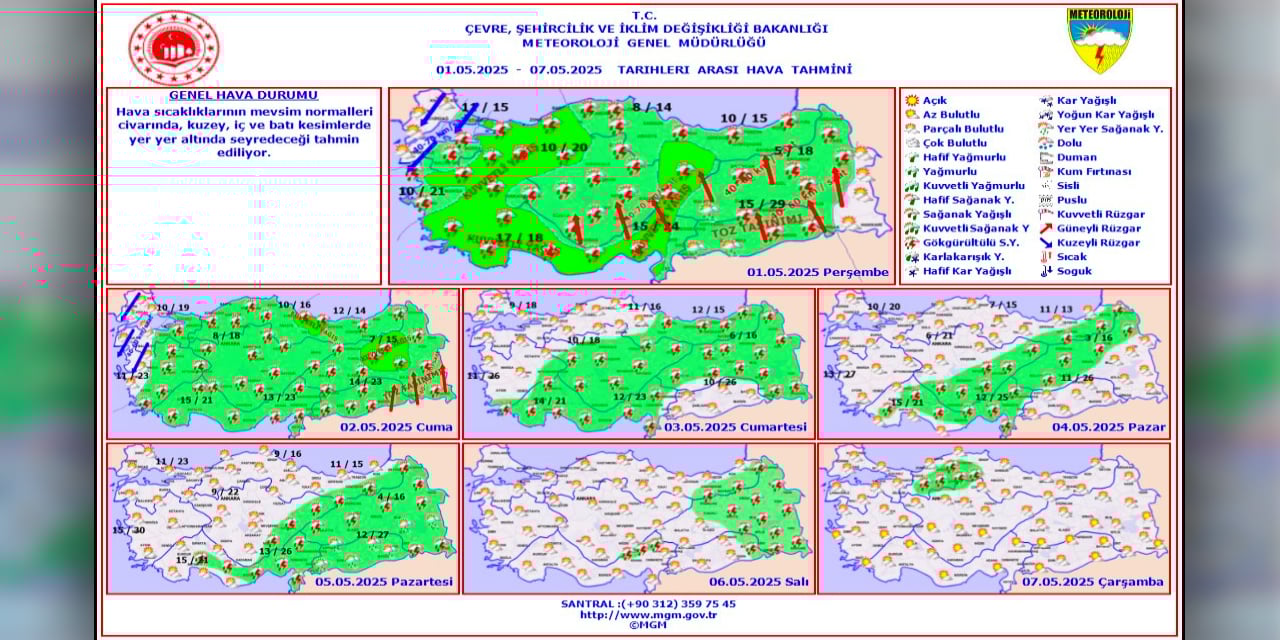Select the Dolu hail legend icon

coord(1046,143)
